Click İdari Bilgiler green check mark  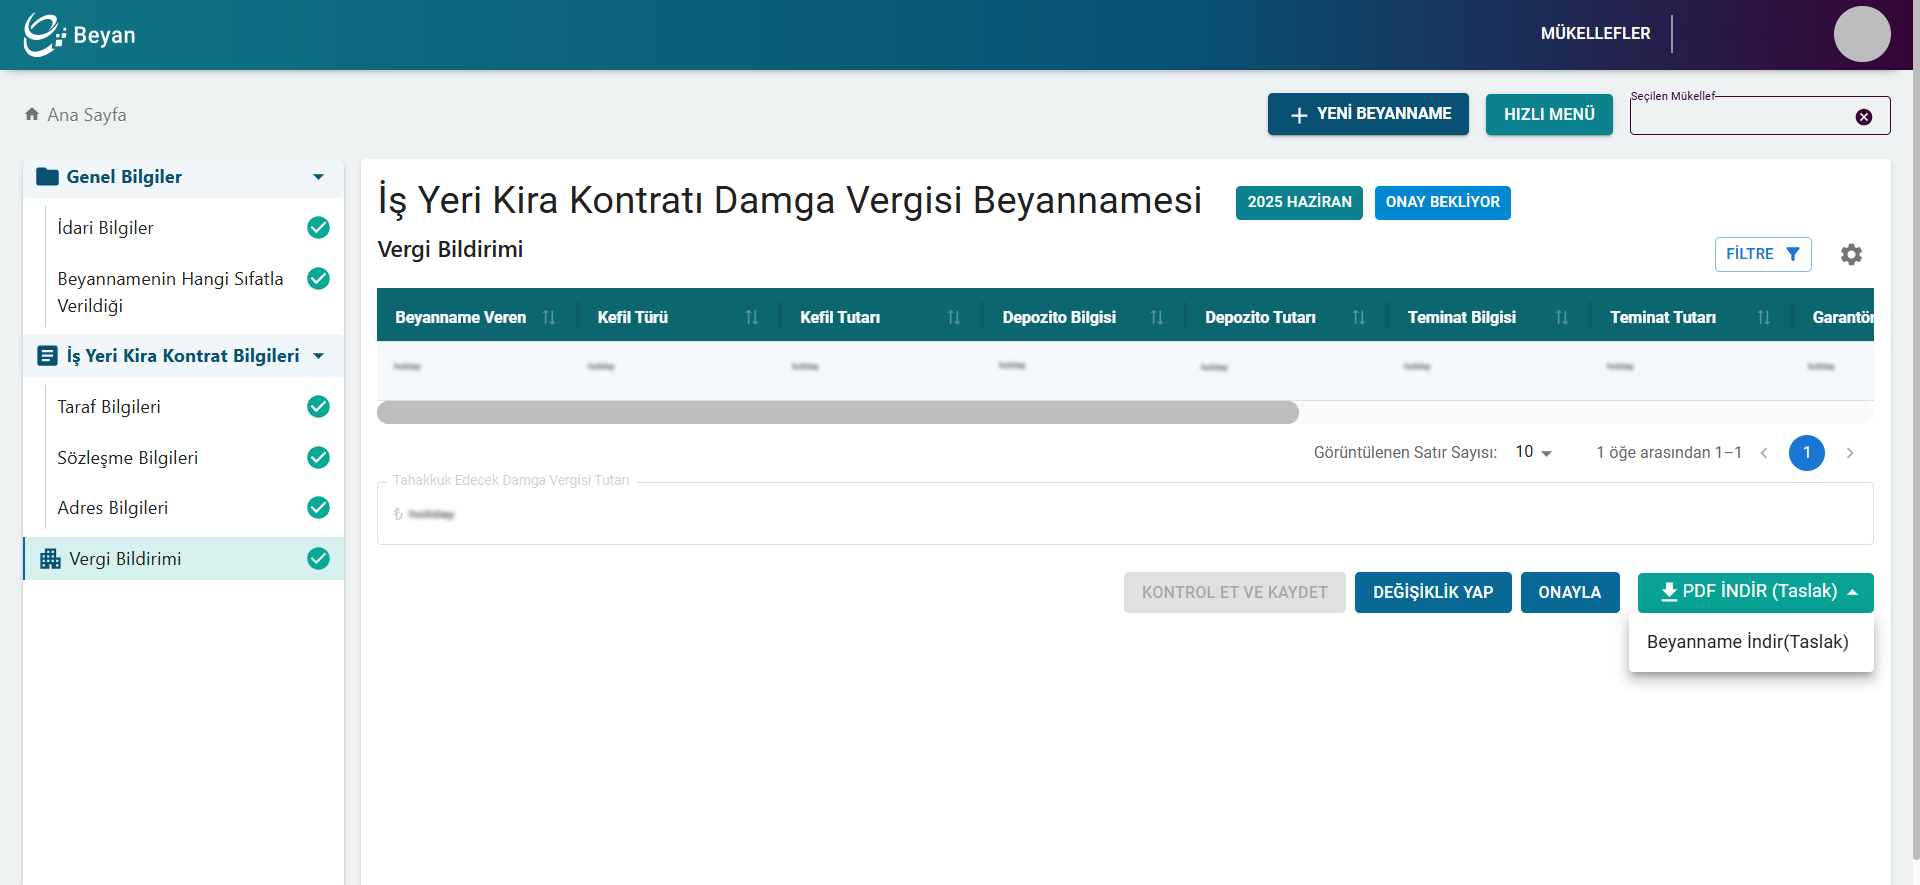pos(318,228)
